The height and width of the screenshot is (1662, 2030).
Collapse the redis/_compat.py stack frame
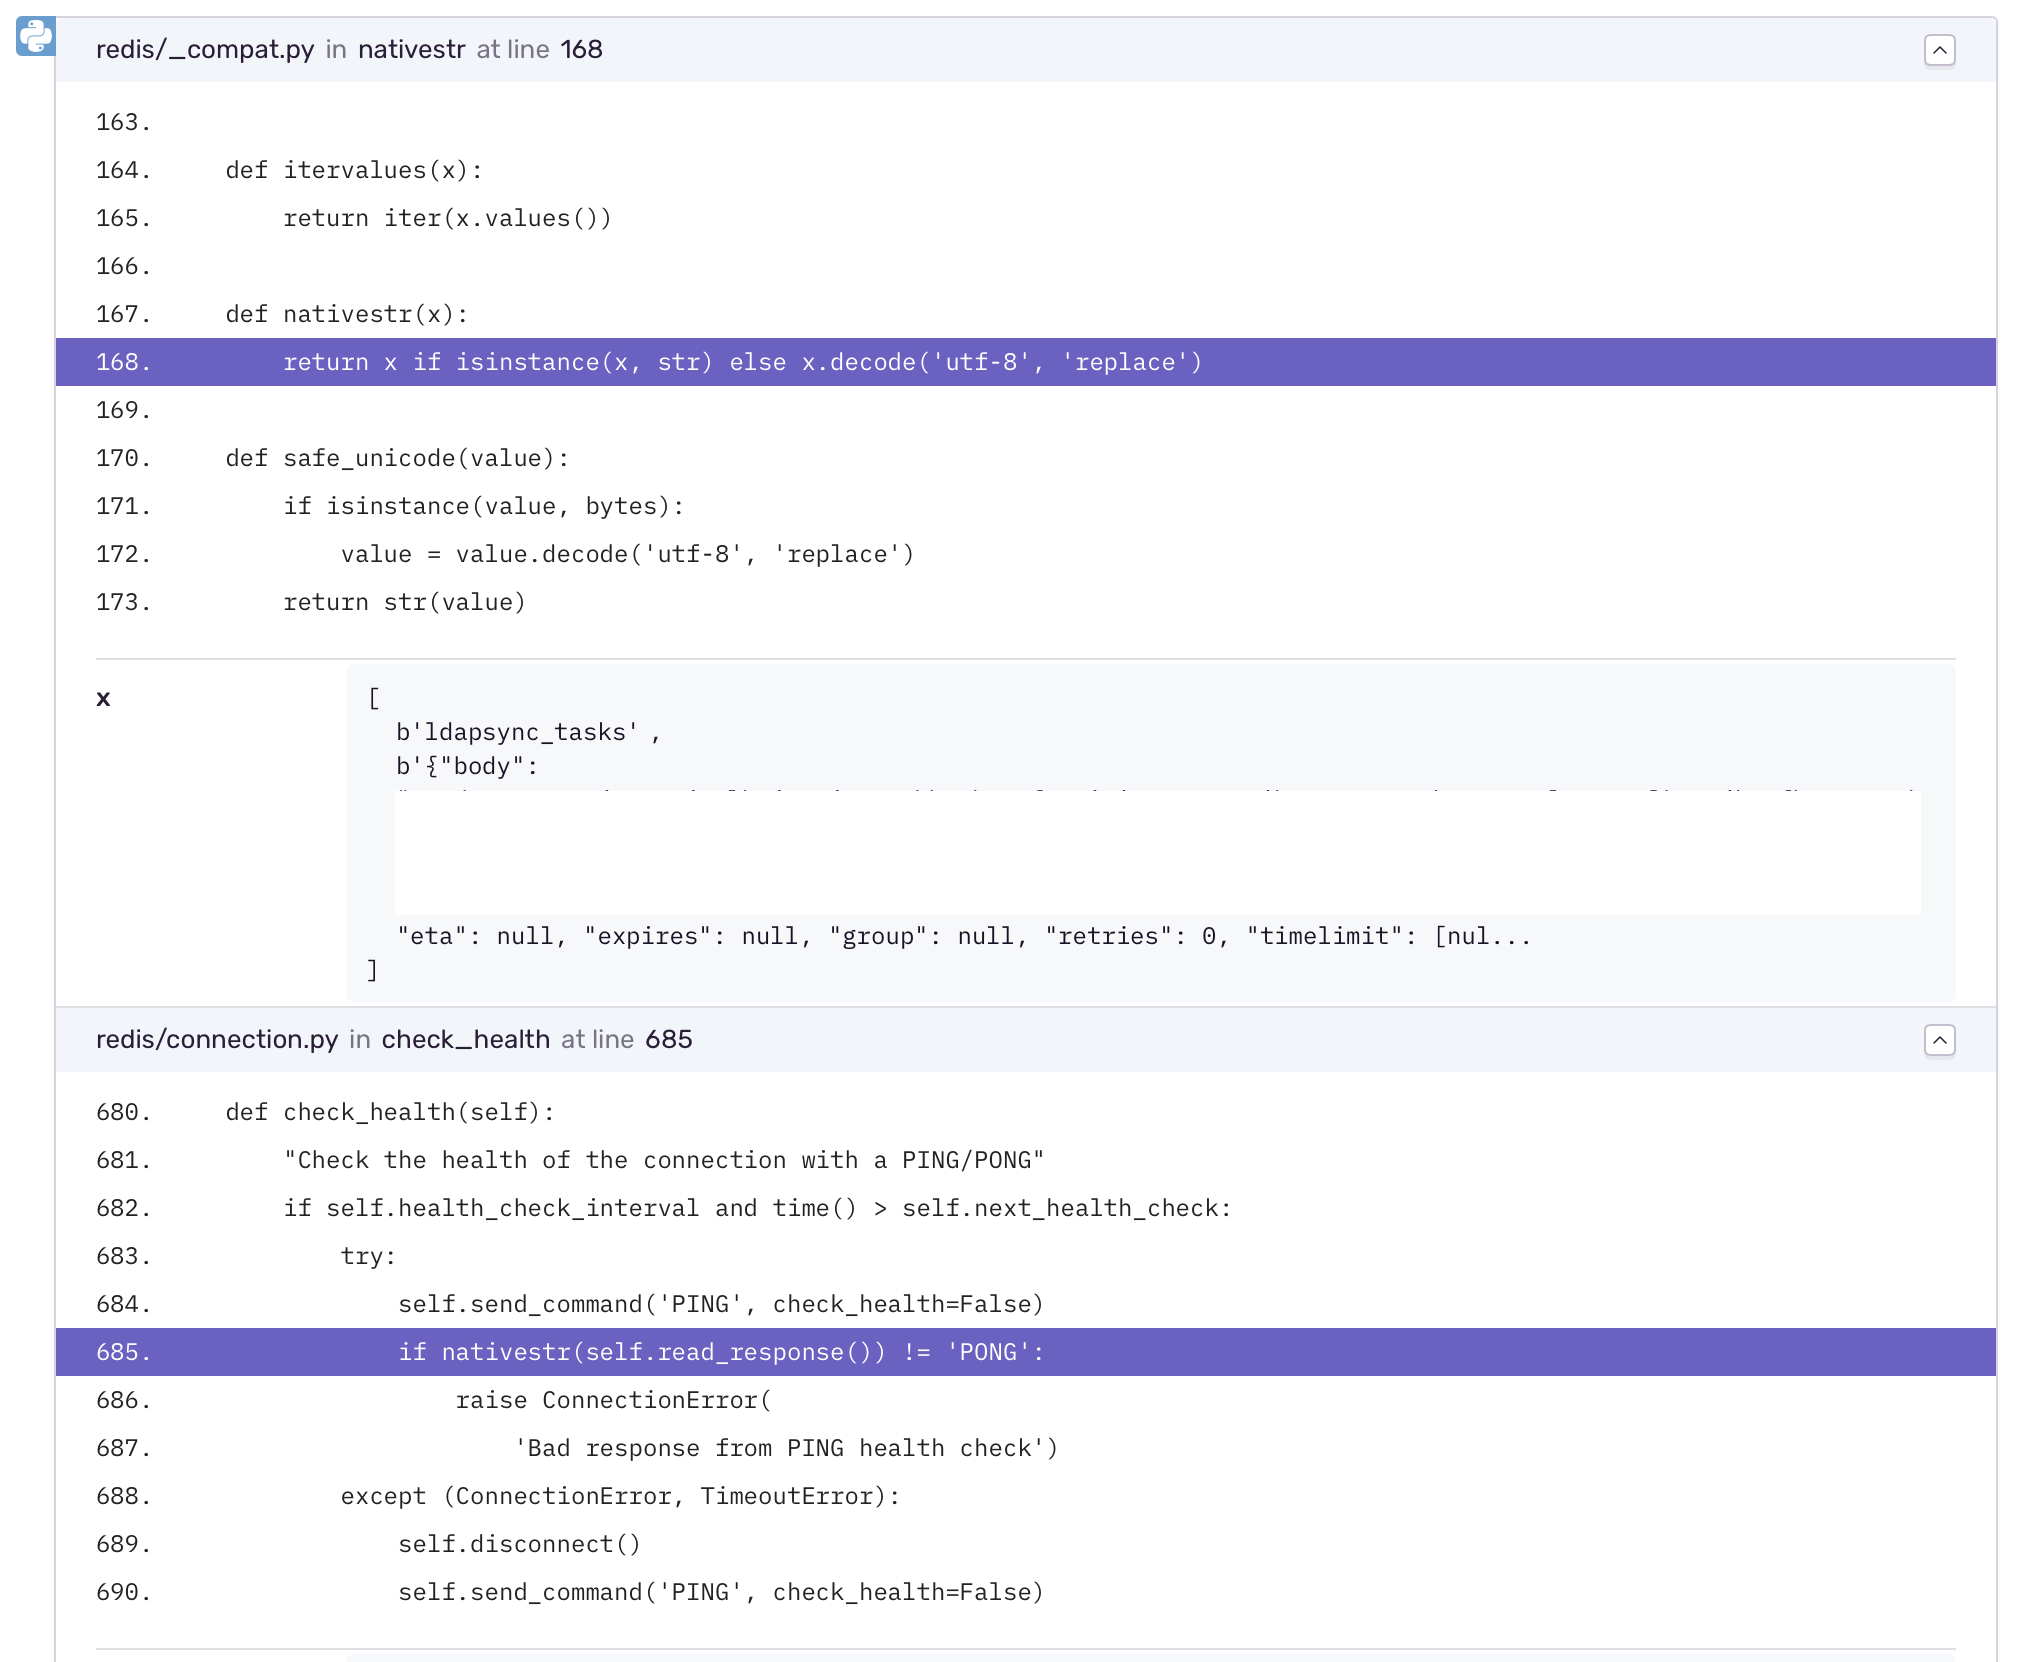click(x=1940, y=49)
